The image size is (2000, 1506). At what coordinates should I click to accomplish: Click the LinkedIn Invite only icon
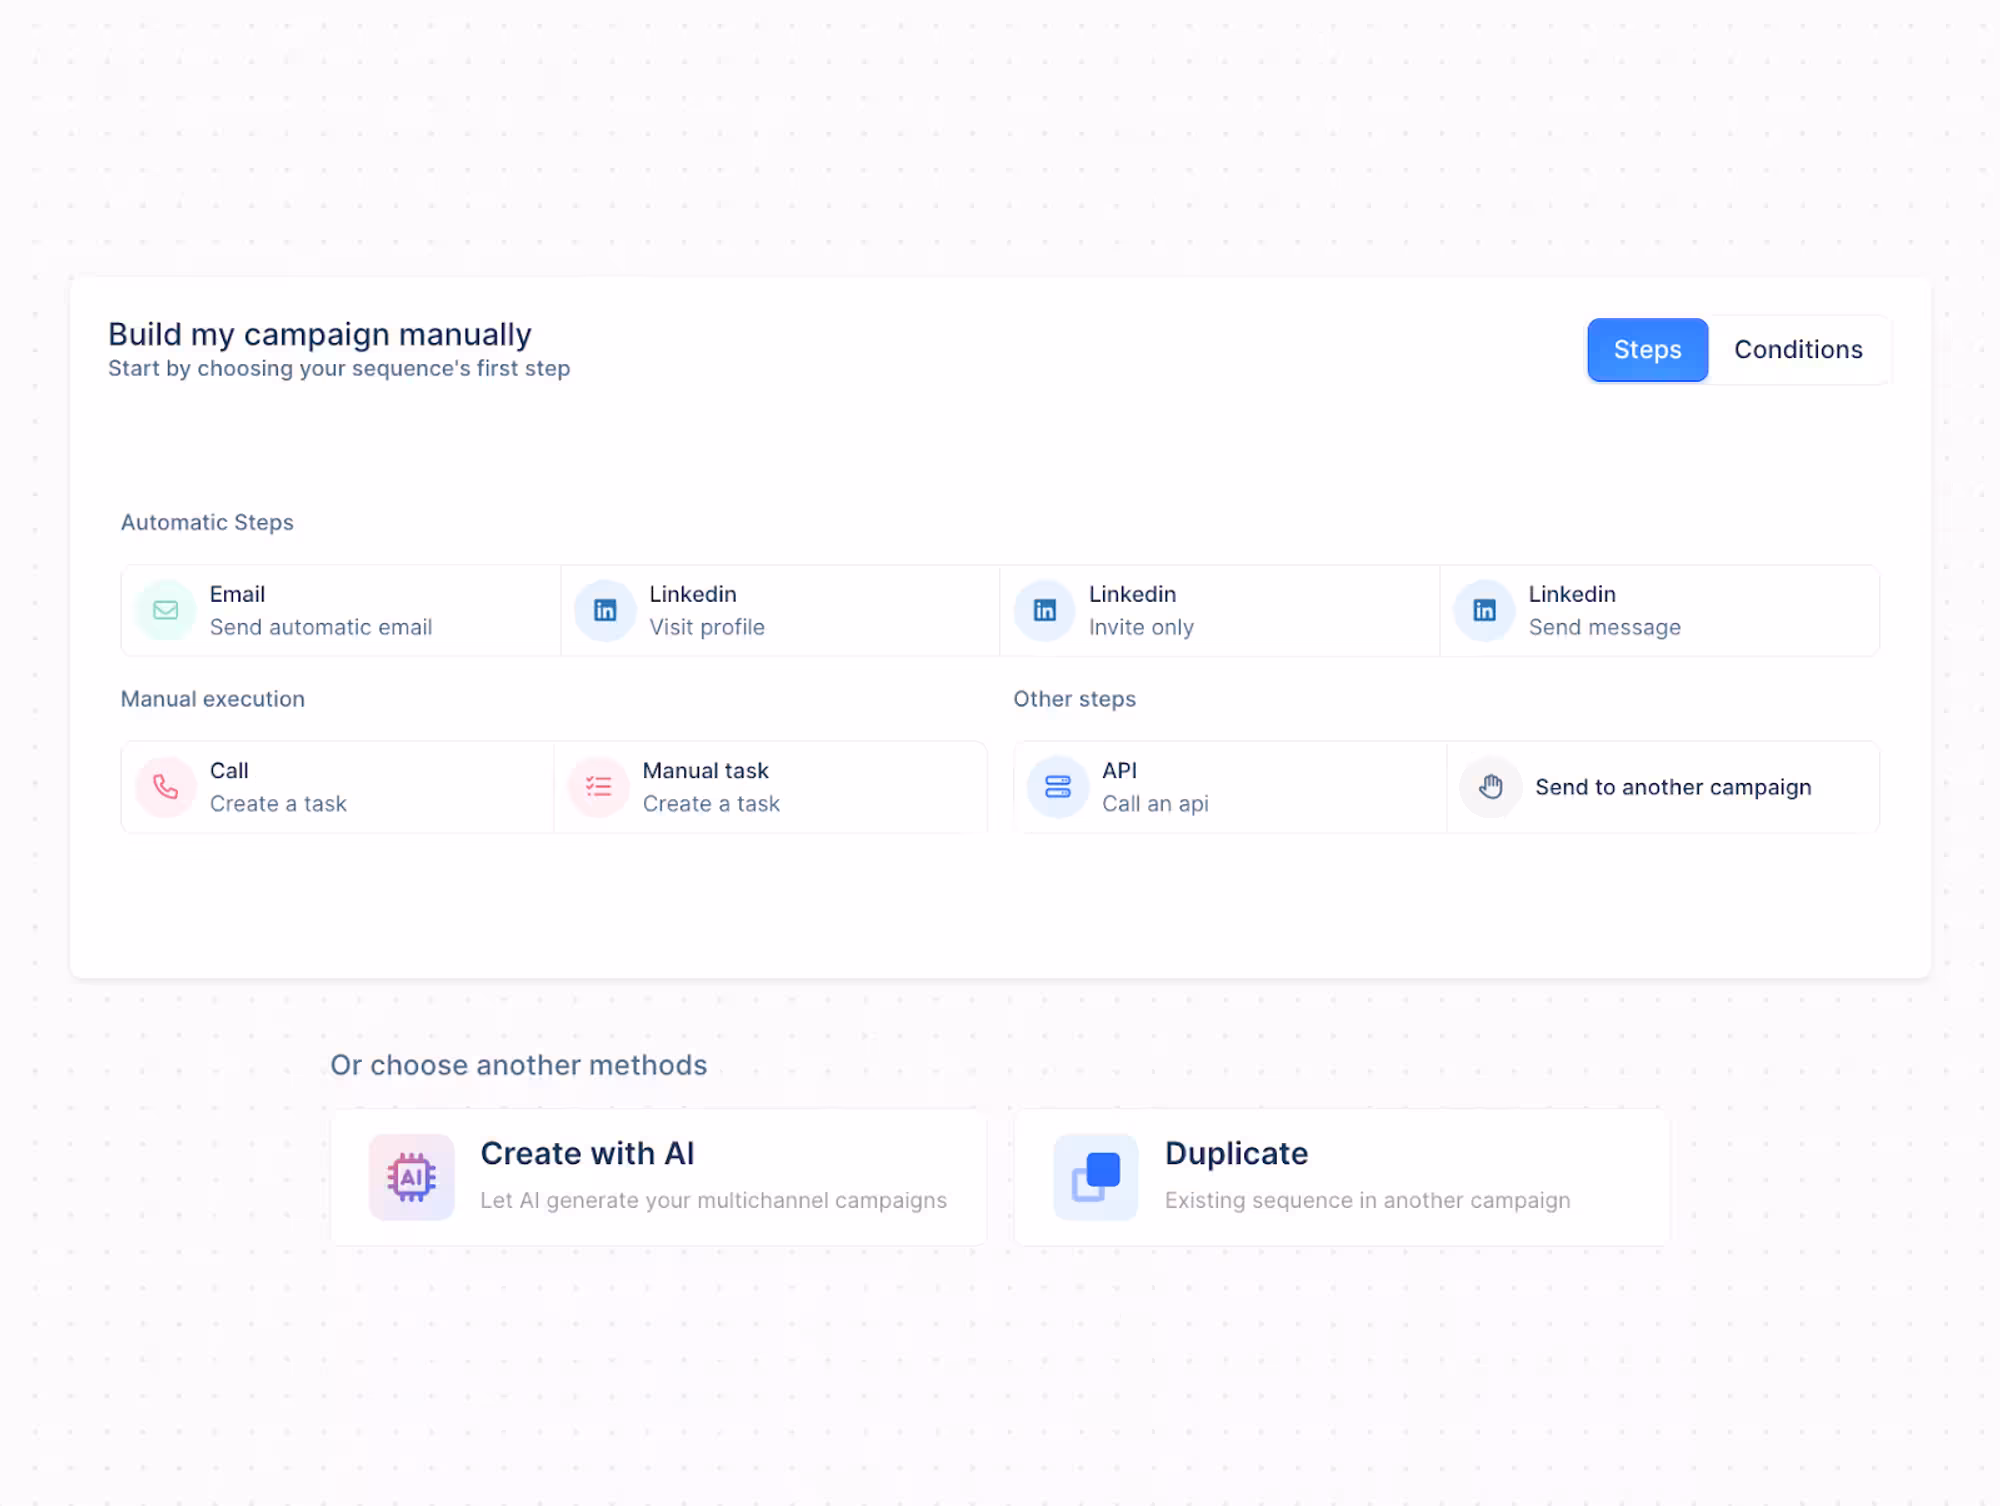point(1044,610)
